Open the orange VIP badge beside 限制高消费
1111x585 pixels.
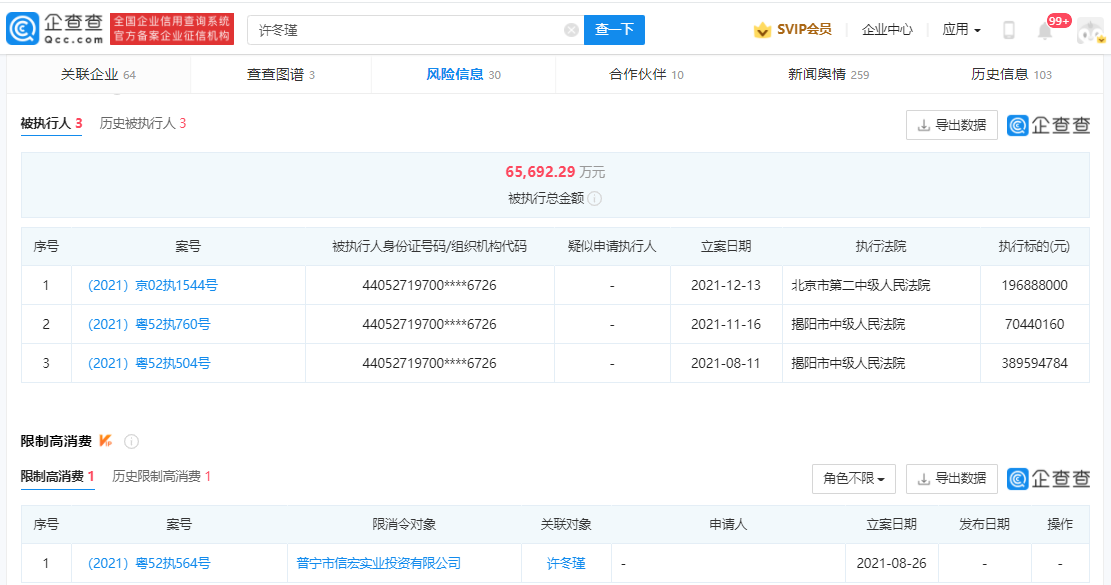[106, 441]
